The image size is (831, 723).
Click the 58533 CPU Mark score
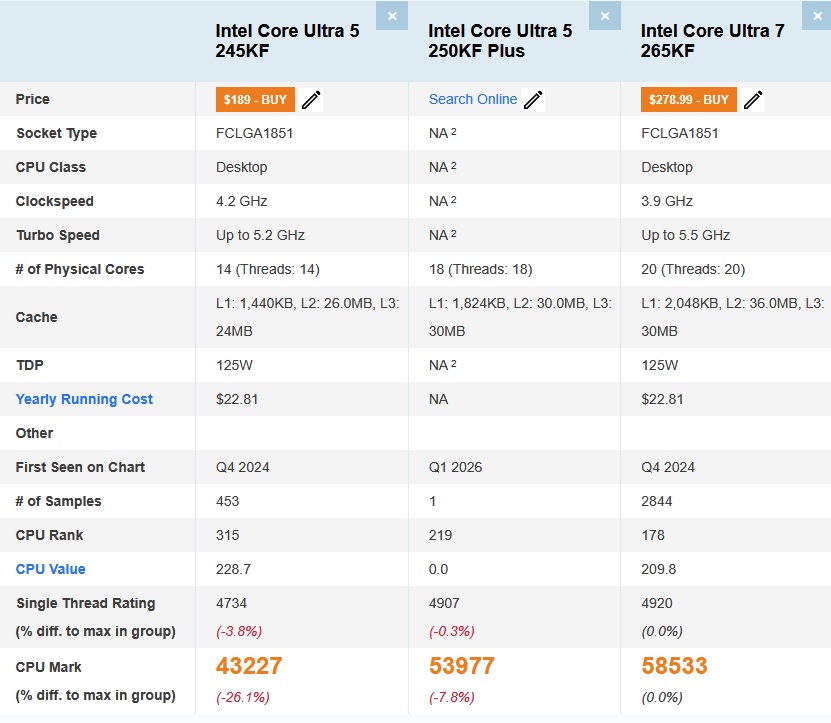[x=674, y=665]
